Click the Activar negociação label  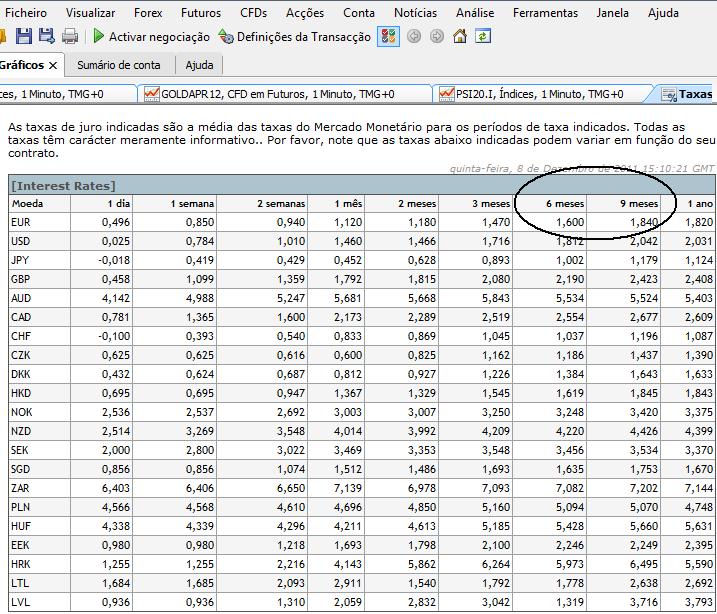click(159, 37)
